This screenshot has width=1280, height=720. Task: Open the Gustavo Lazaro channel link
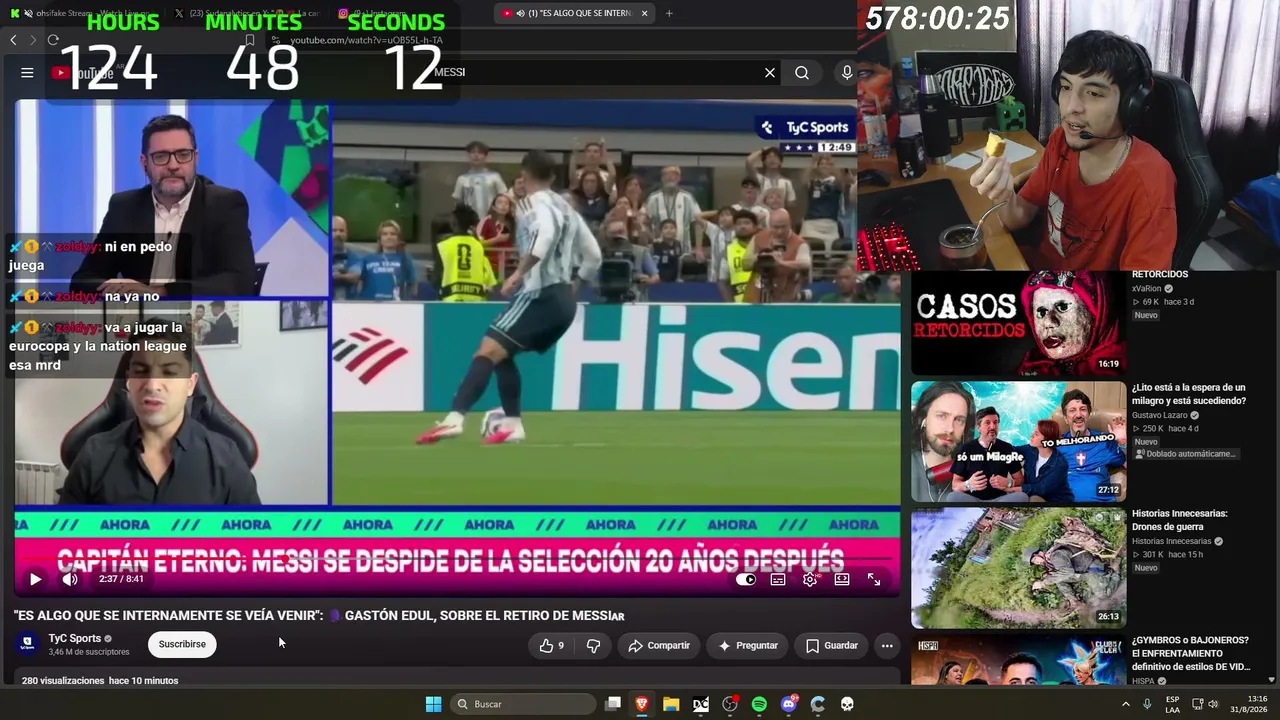[x=1160, y=415]
